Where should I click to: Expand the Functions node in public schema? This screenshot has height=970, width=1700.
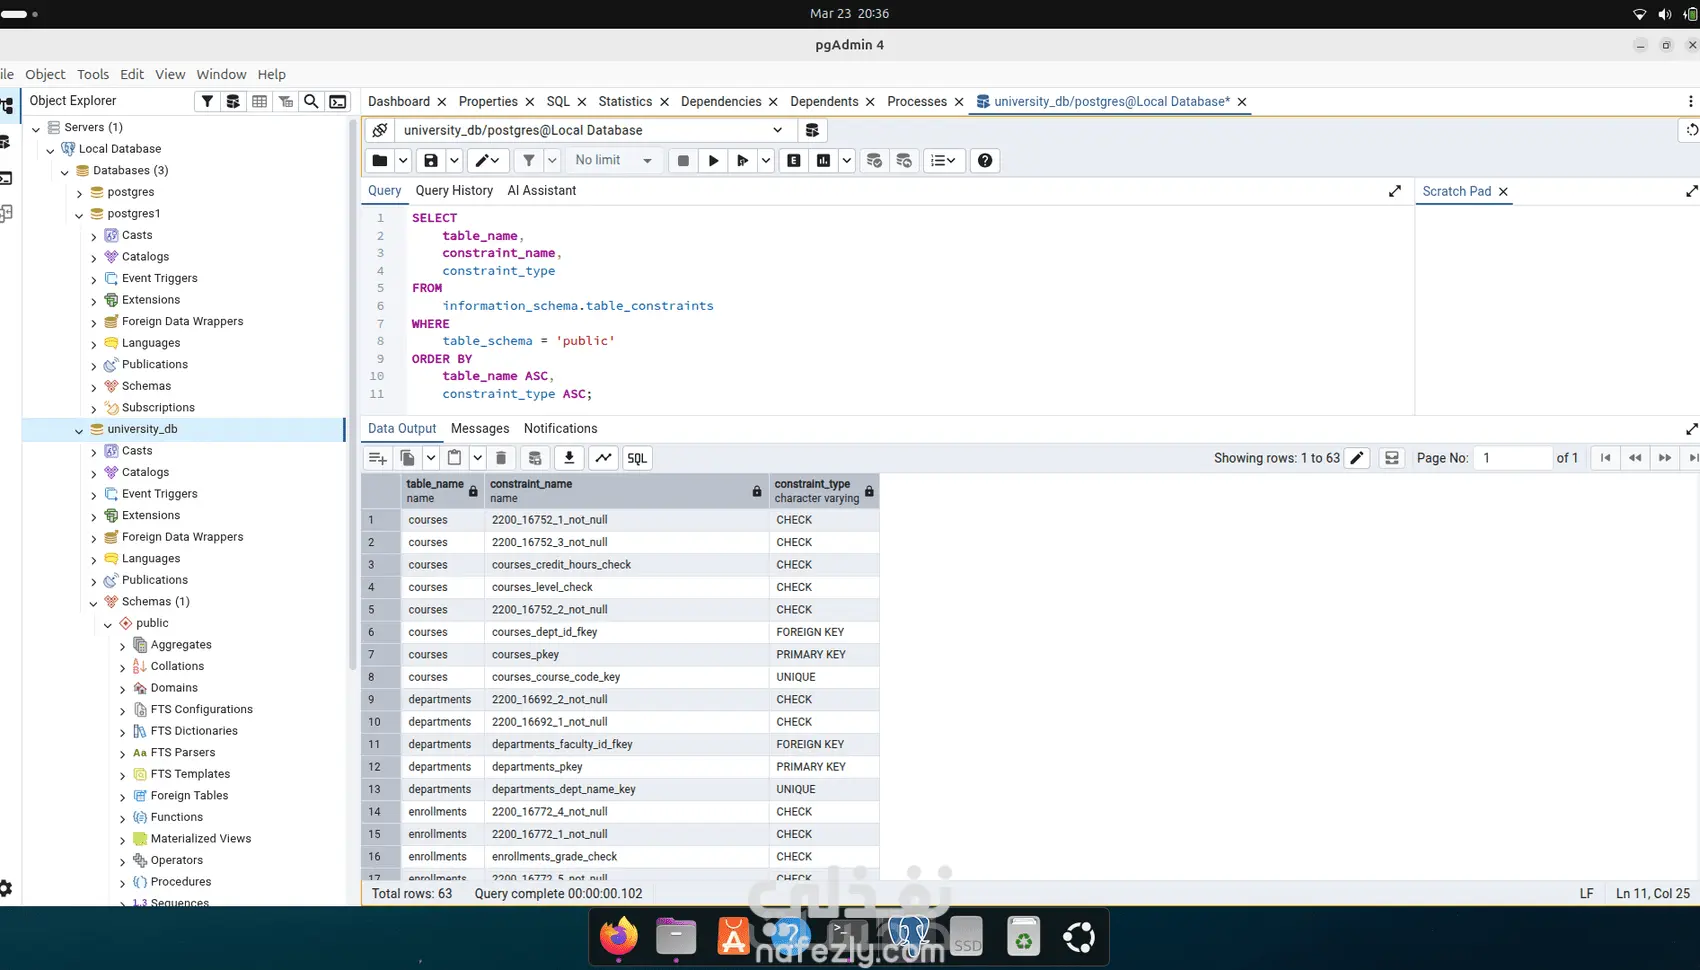(123, 818)
